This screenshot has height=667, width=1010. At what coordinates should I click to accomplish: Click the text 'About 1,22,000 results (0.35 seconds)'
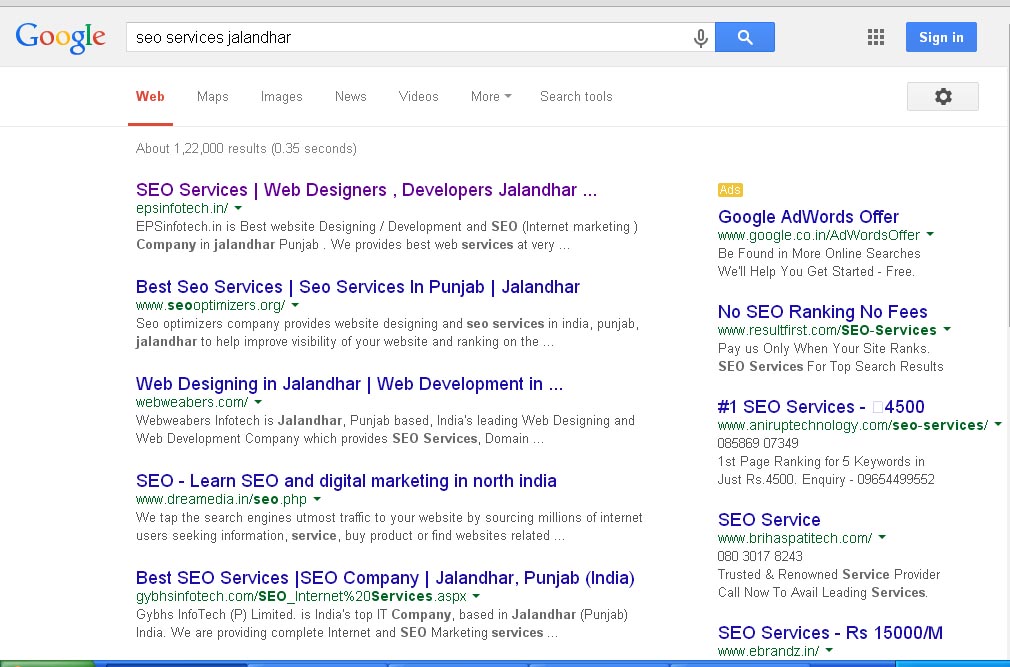246,149
